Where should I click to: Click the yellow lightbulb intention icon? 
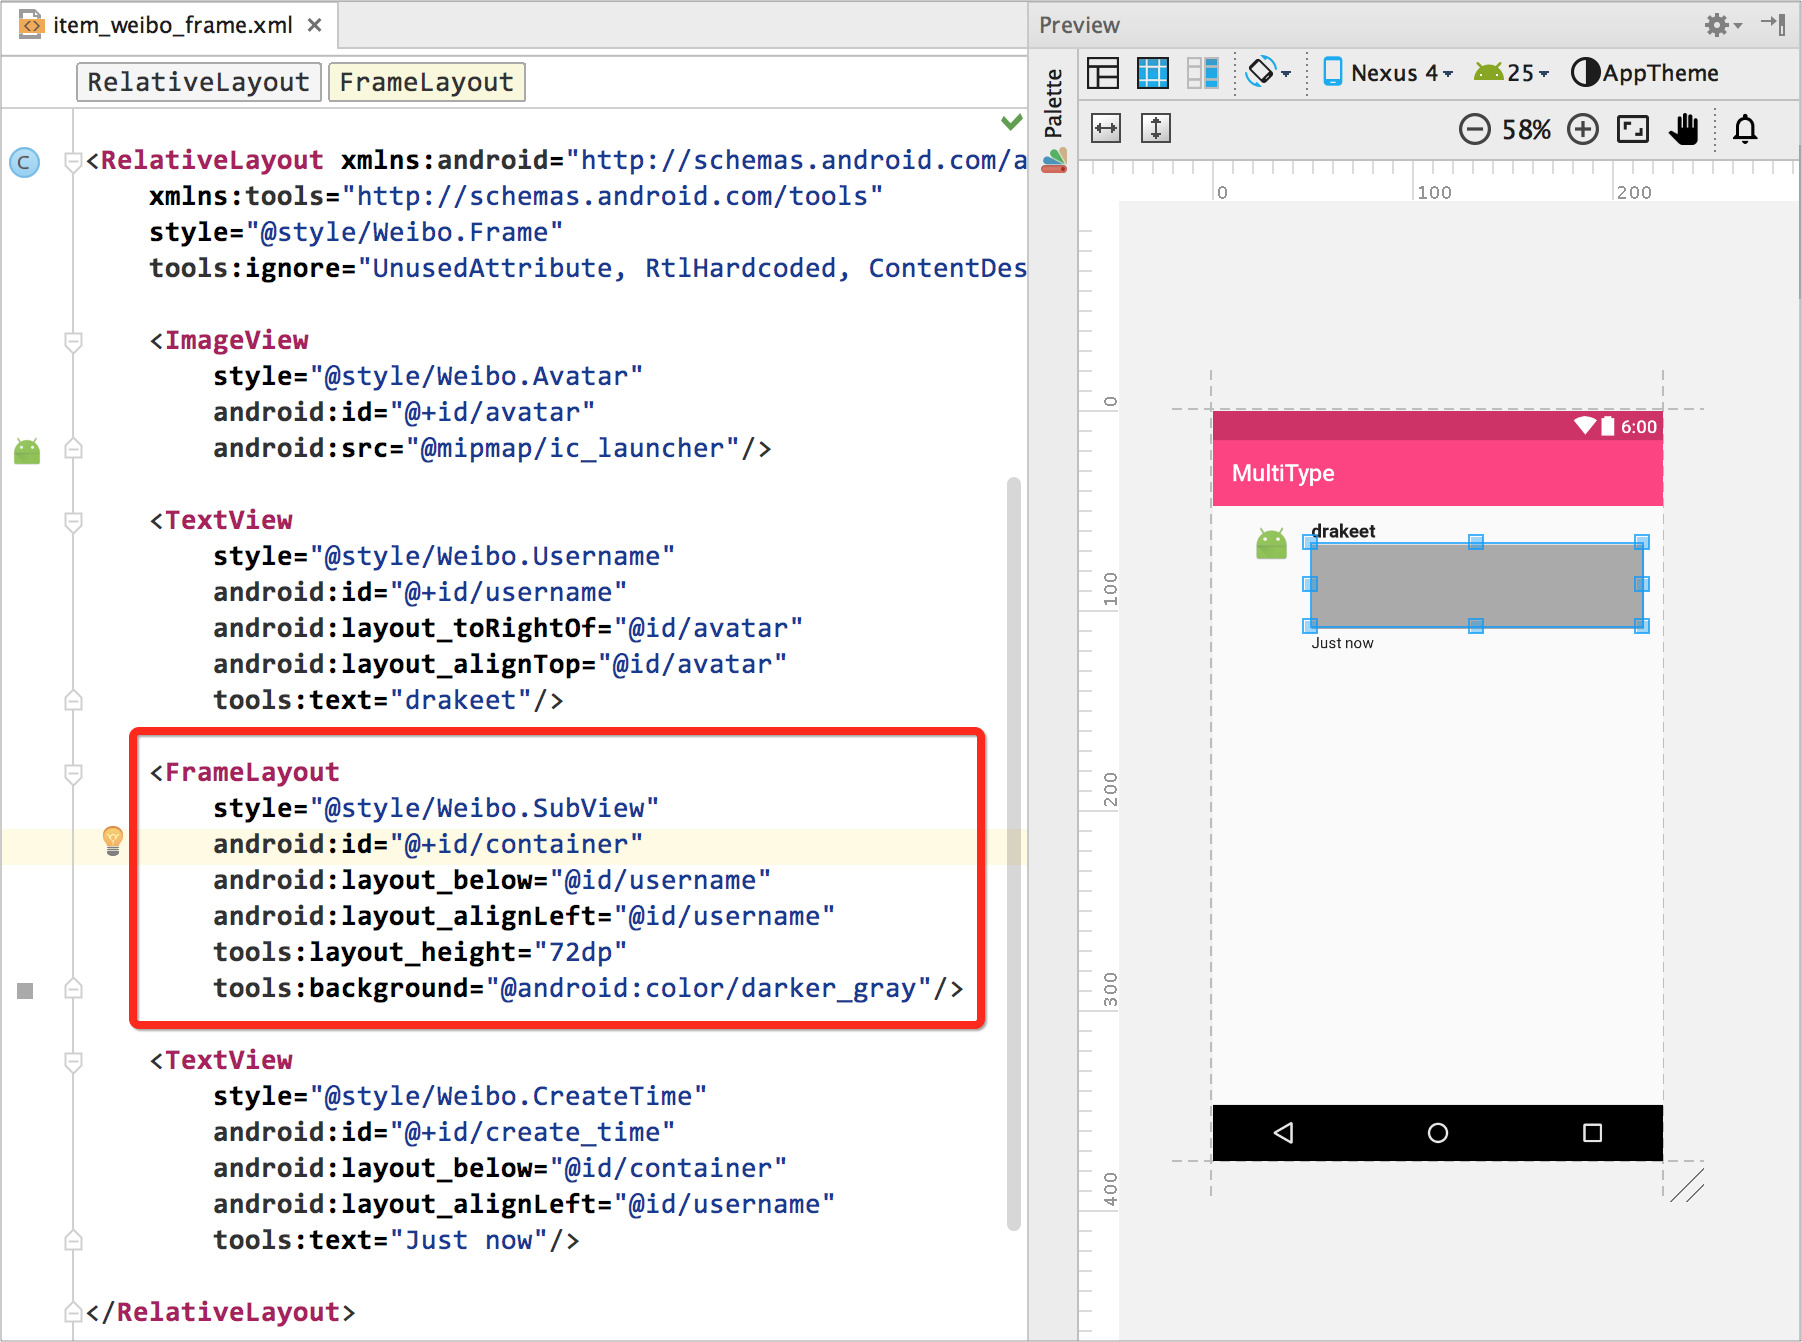(x=113, y=841)
